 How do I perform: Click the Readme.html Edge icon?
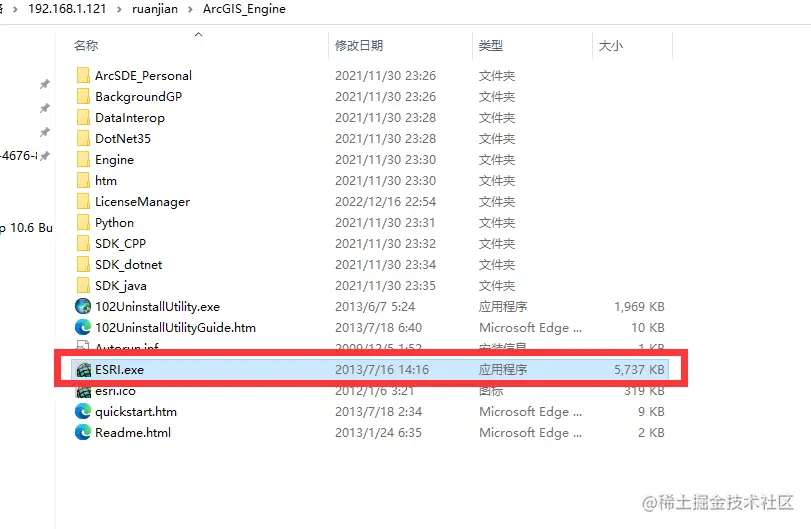83,432
